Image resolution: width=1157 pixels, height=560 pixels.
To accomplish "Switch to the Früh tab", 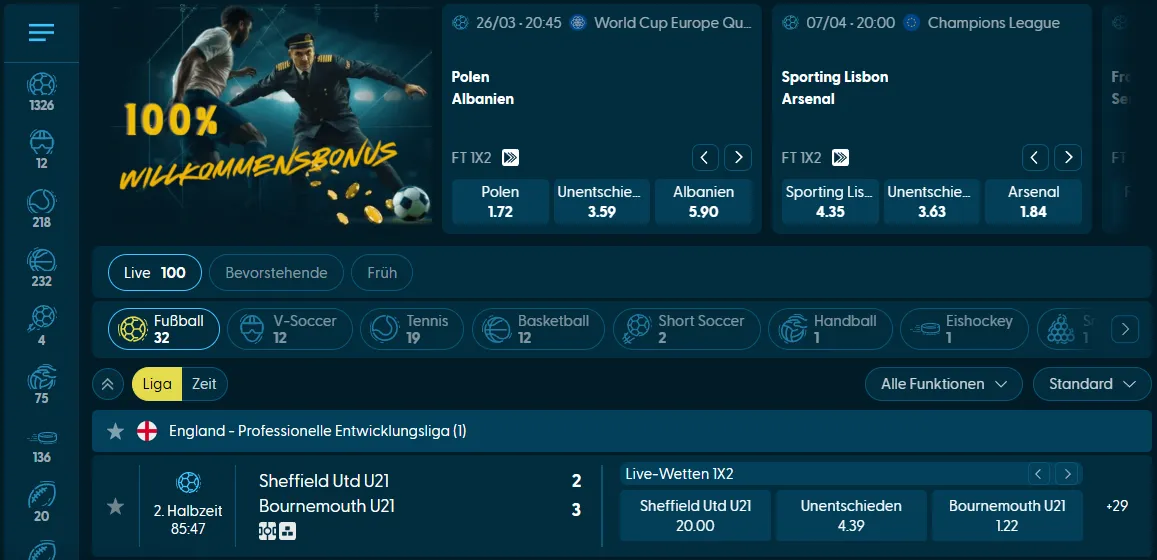I will point(381,272).
